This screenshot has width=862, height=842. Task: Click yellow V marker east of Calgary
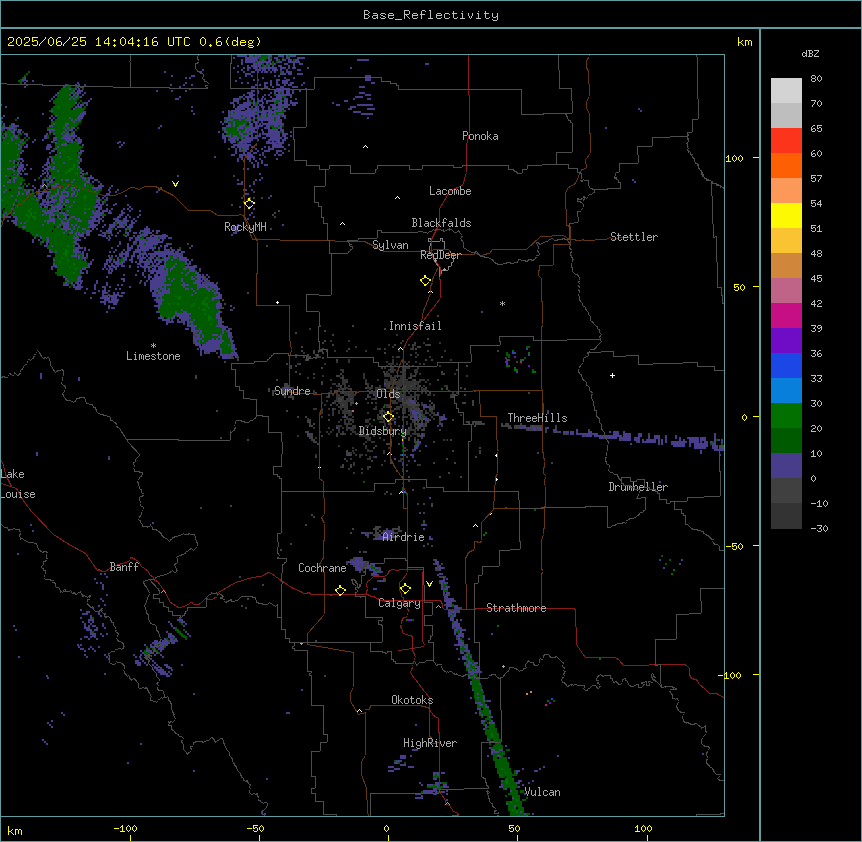pyautogui.click(x=429, y=584)
